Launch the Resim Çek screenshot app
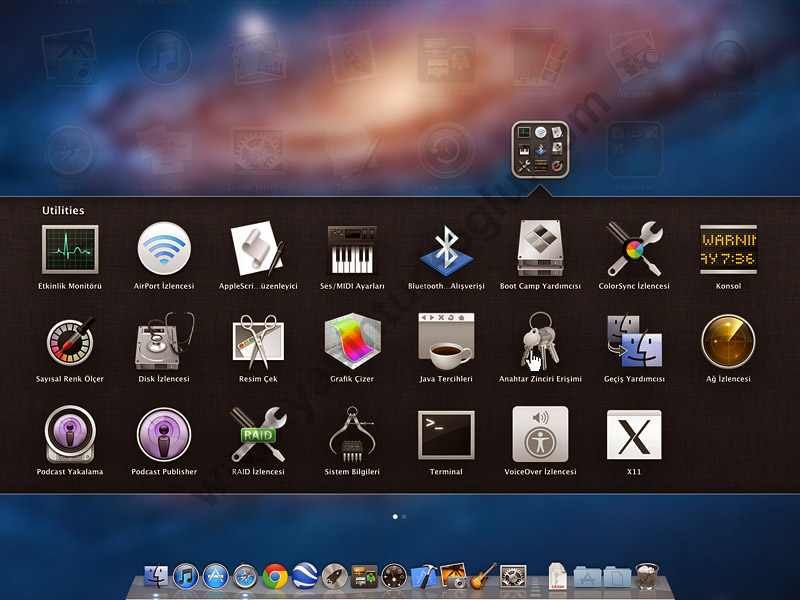 (x=258, y=341)
